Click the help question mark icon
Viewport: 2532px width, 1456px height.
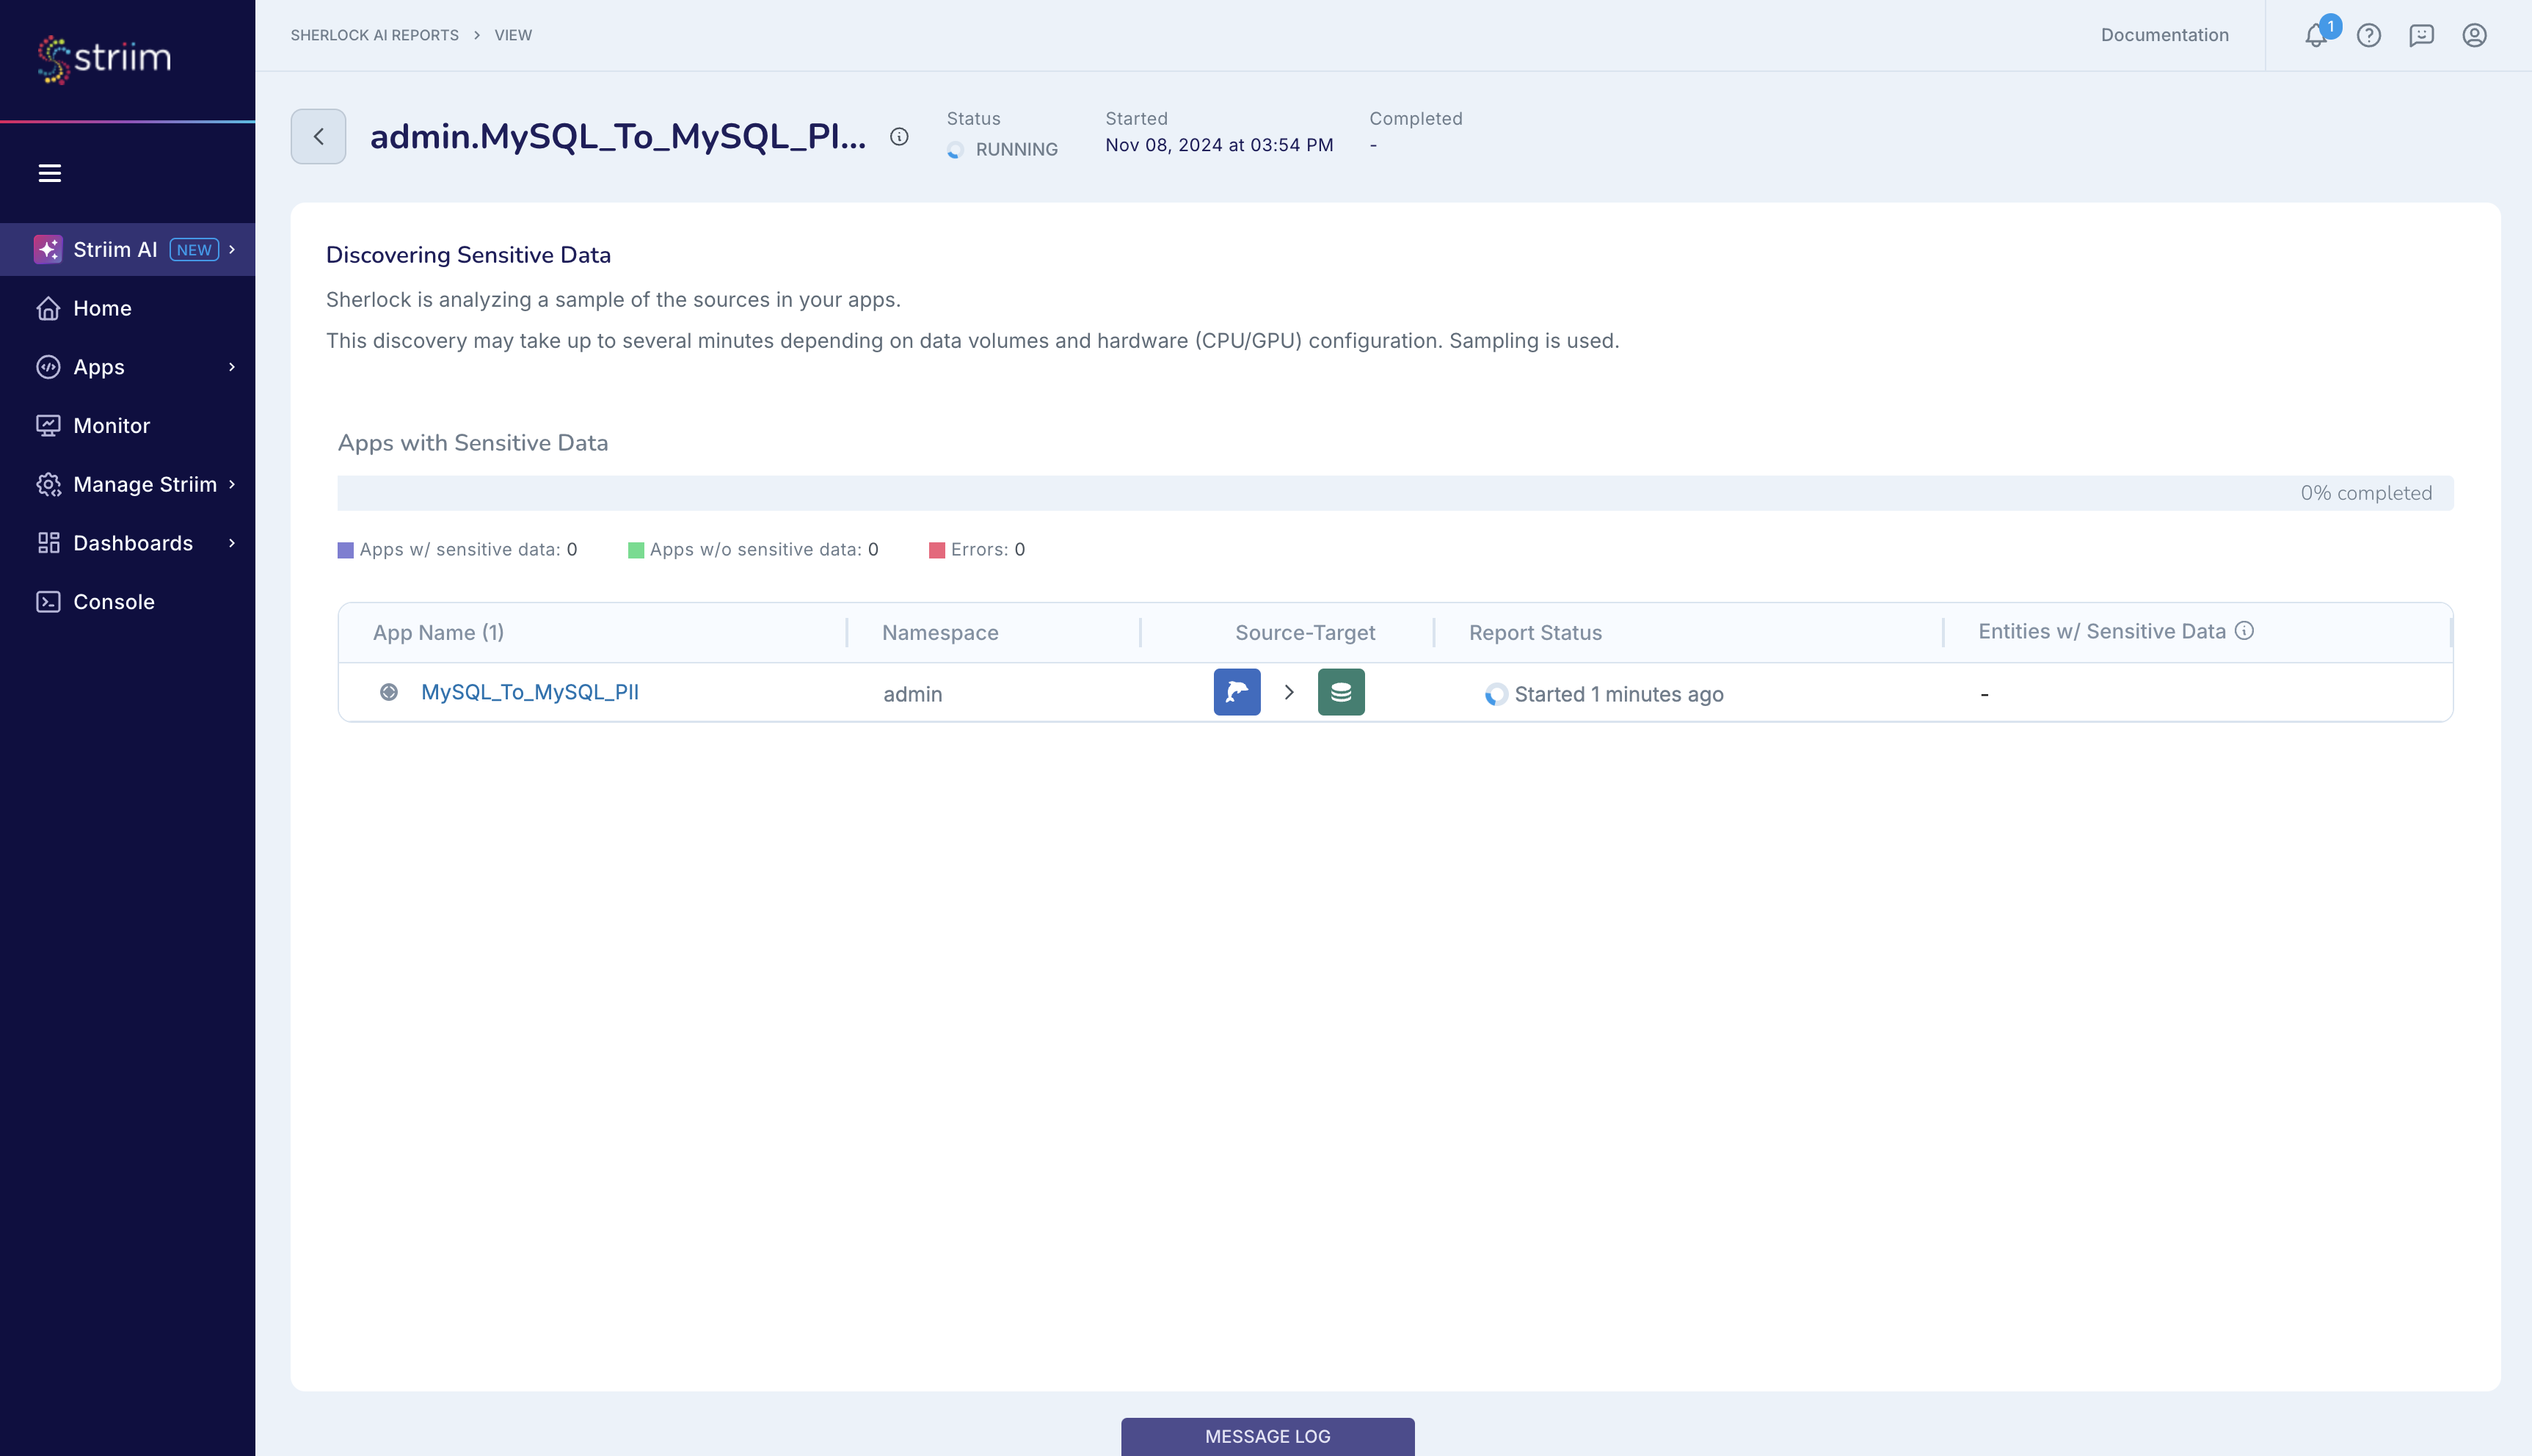pos(2369,35)
